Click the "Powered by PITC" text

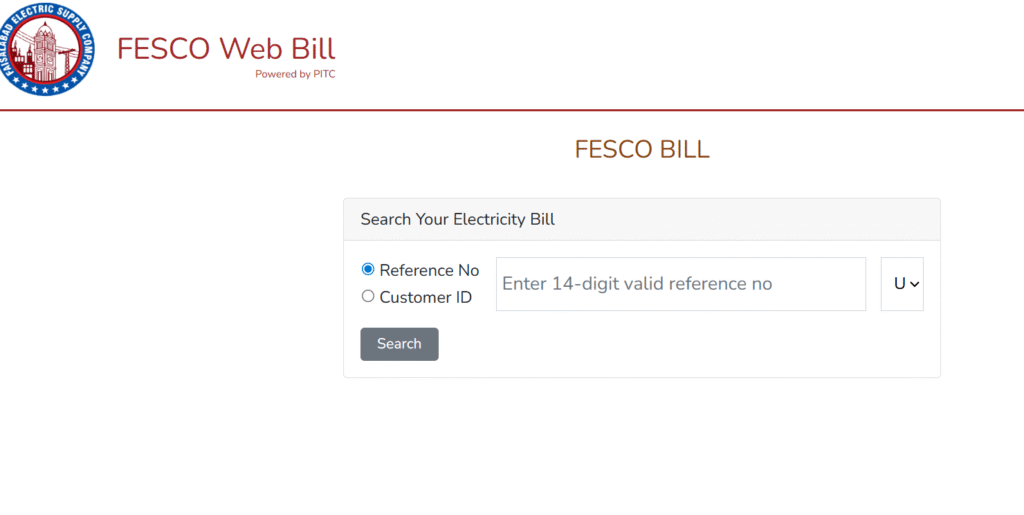(295, 74)
